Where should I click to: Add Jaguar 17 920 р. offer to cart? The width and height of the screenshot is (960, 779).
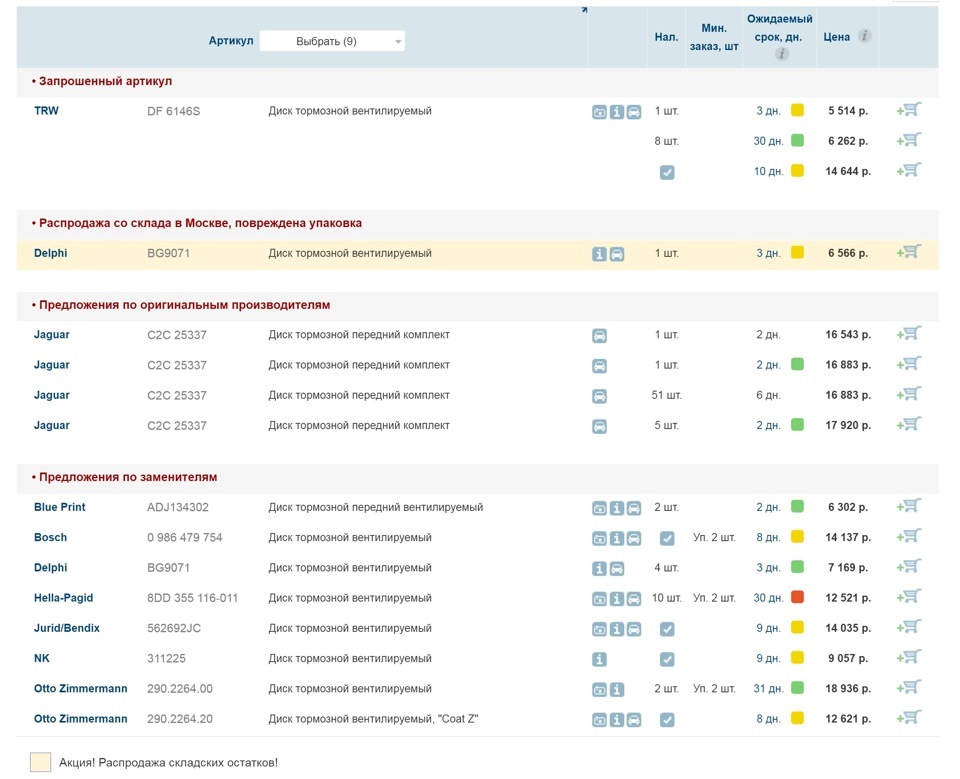click(909, 424)
